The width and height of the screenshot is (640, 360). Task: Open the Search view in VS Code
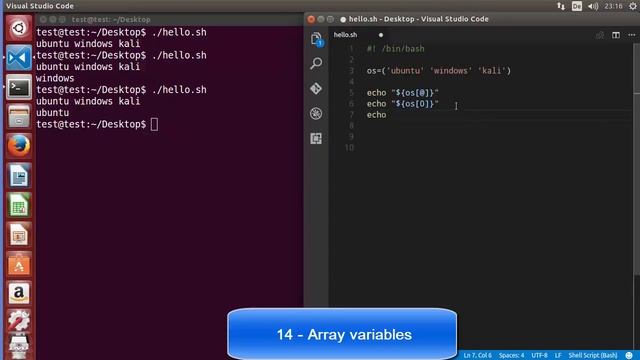click(x=316, y=63)
